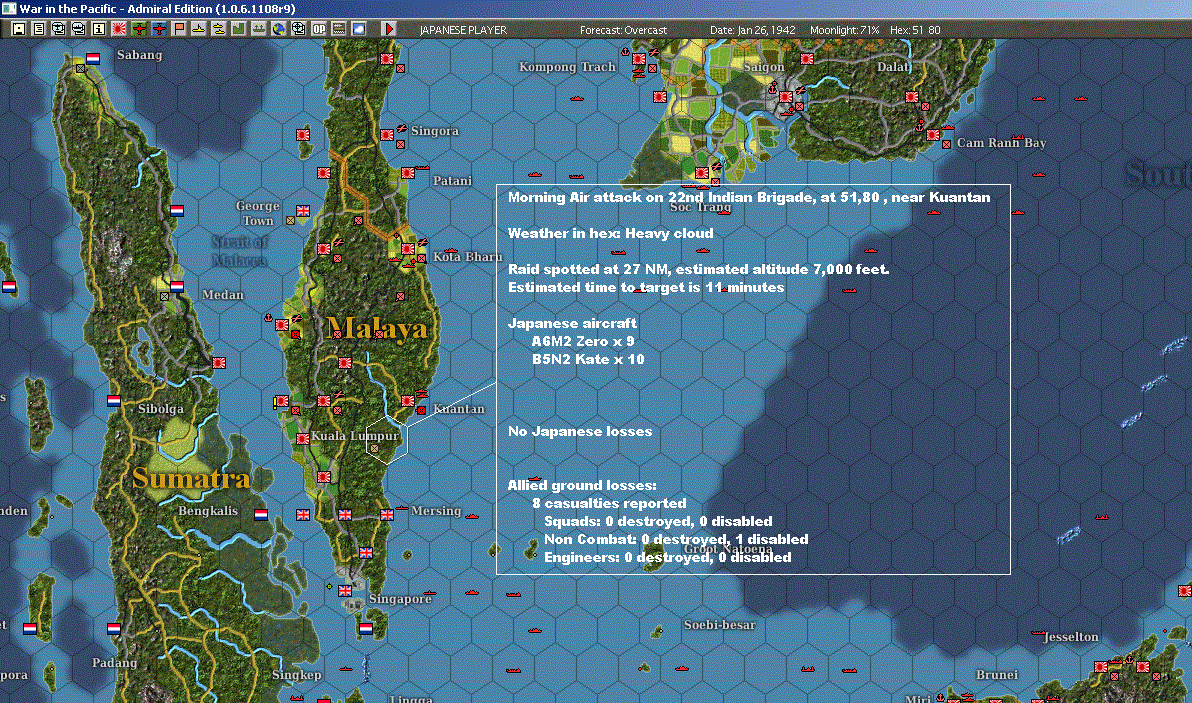Click the red play arrow end turn button
Viewport: 1192px width, 703px height.
point(388,29)
